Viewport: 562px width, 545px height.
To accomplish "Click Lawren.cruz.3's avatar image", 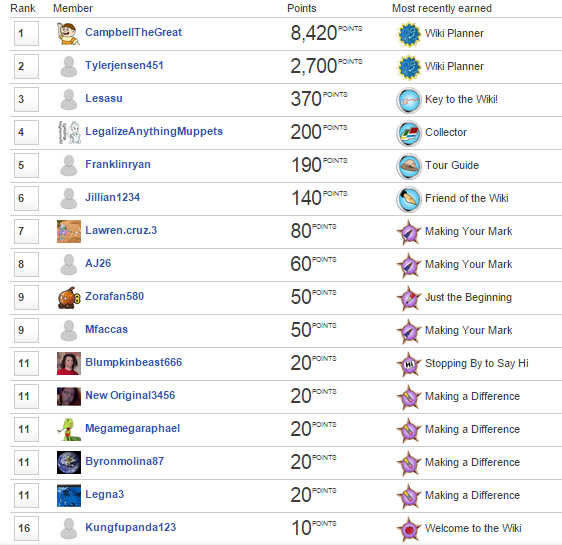I will 69,231.
